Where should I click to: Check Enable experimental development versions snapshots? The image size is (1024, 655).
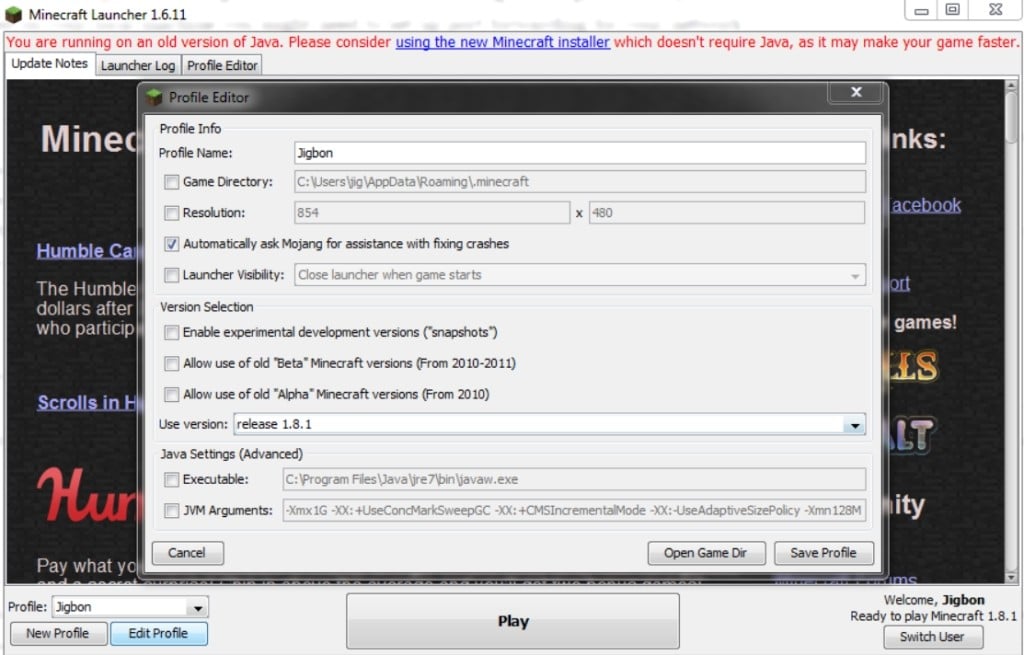171,332
